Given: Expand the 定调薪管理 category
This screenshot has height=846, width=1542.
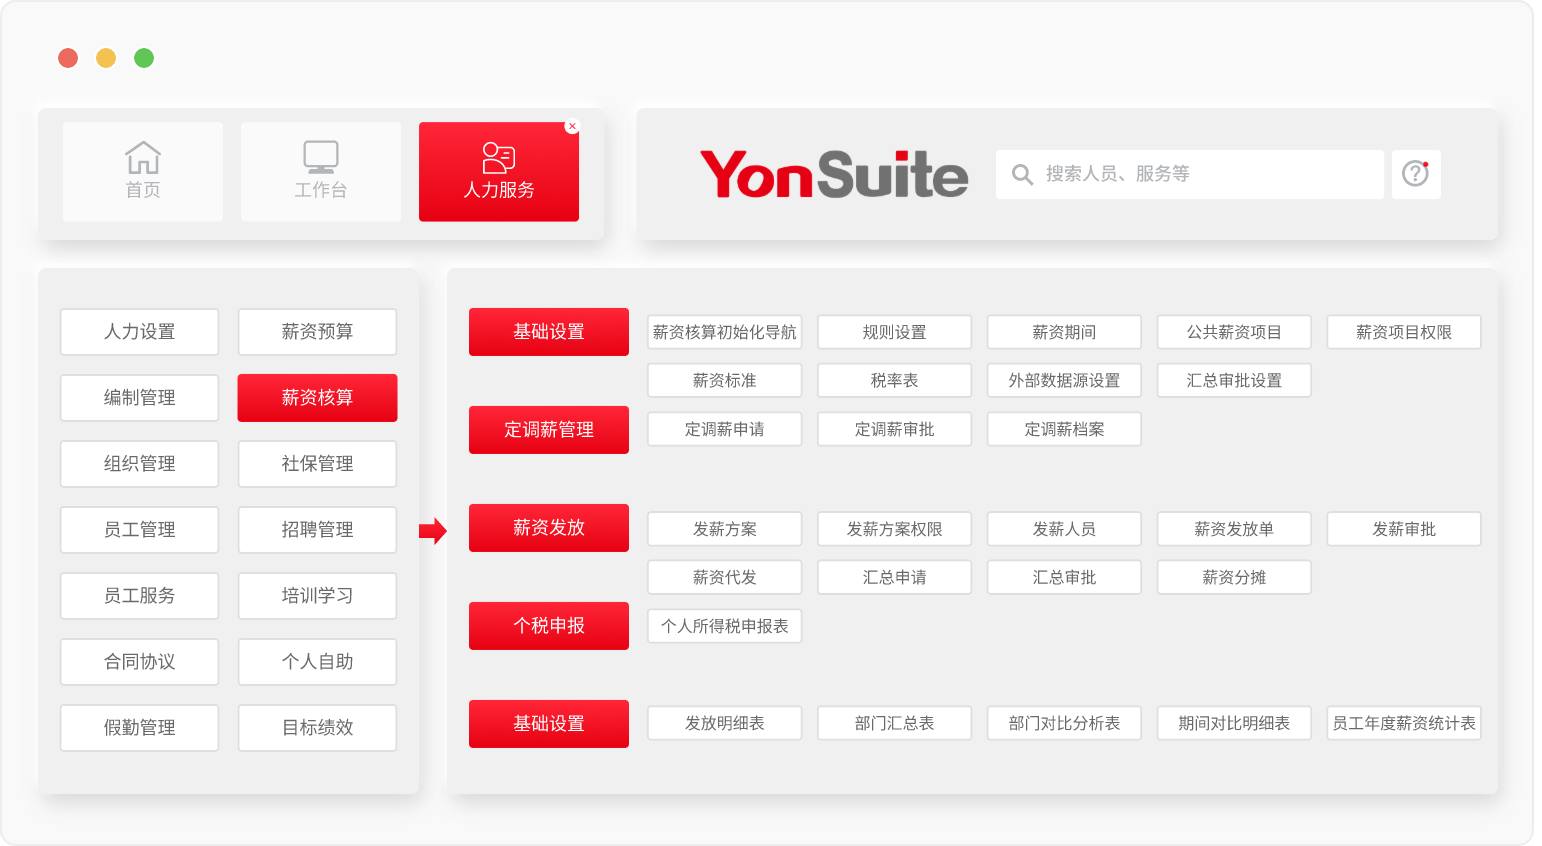Looking at the screenshot, I should (548, 430).
